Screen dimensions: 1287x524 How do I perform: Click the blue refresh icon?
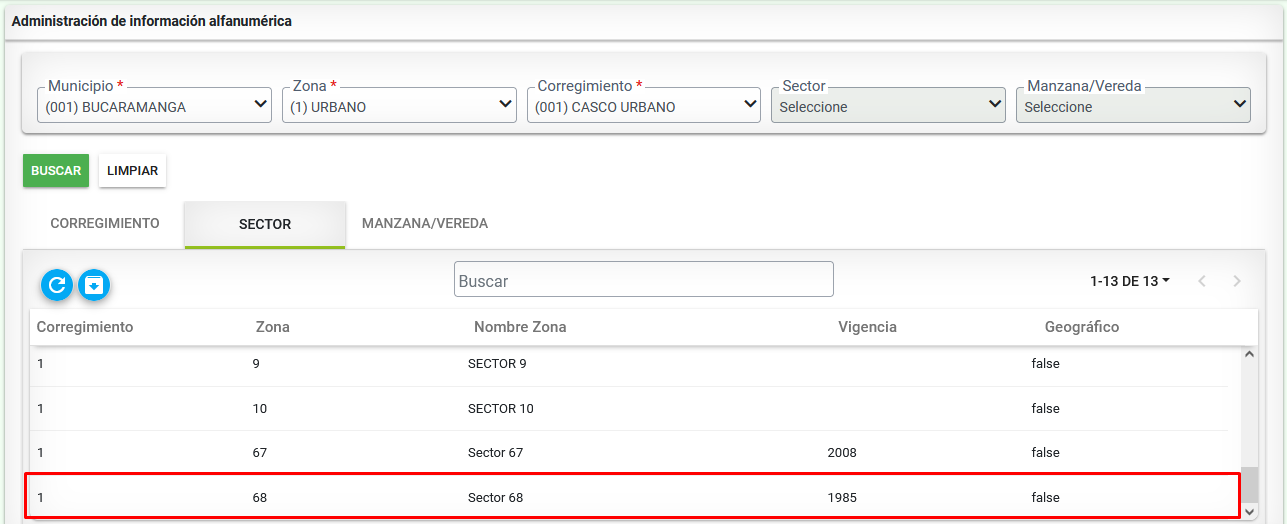point(57,285)
